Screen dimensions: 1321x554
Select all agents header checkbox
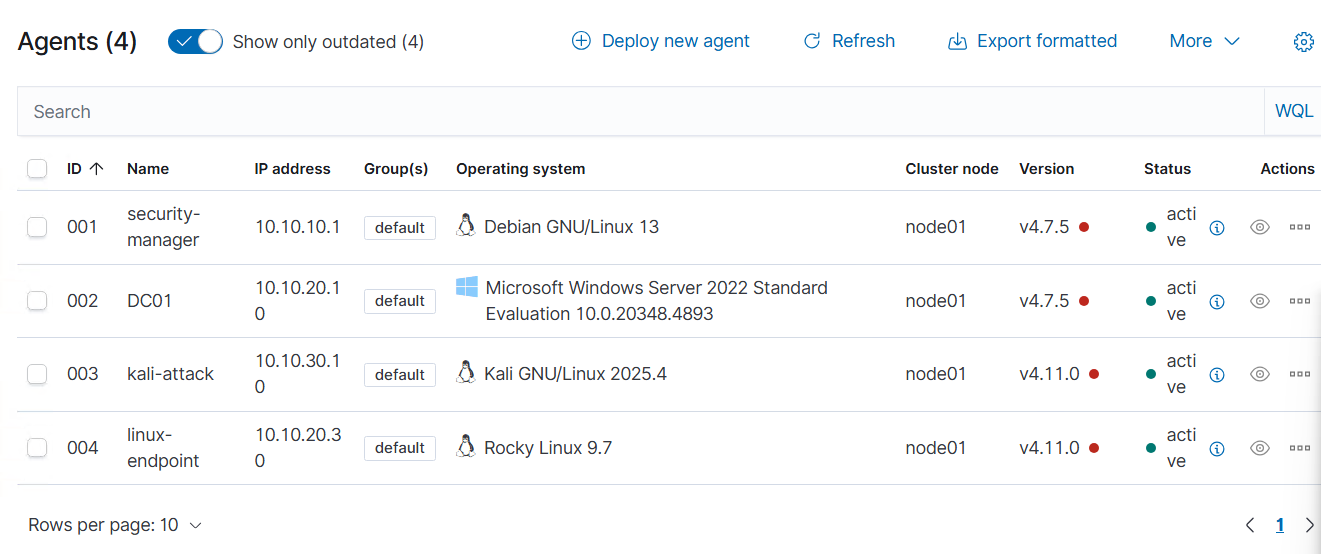[x=37, y=168]
